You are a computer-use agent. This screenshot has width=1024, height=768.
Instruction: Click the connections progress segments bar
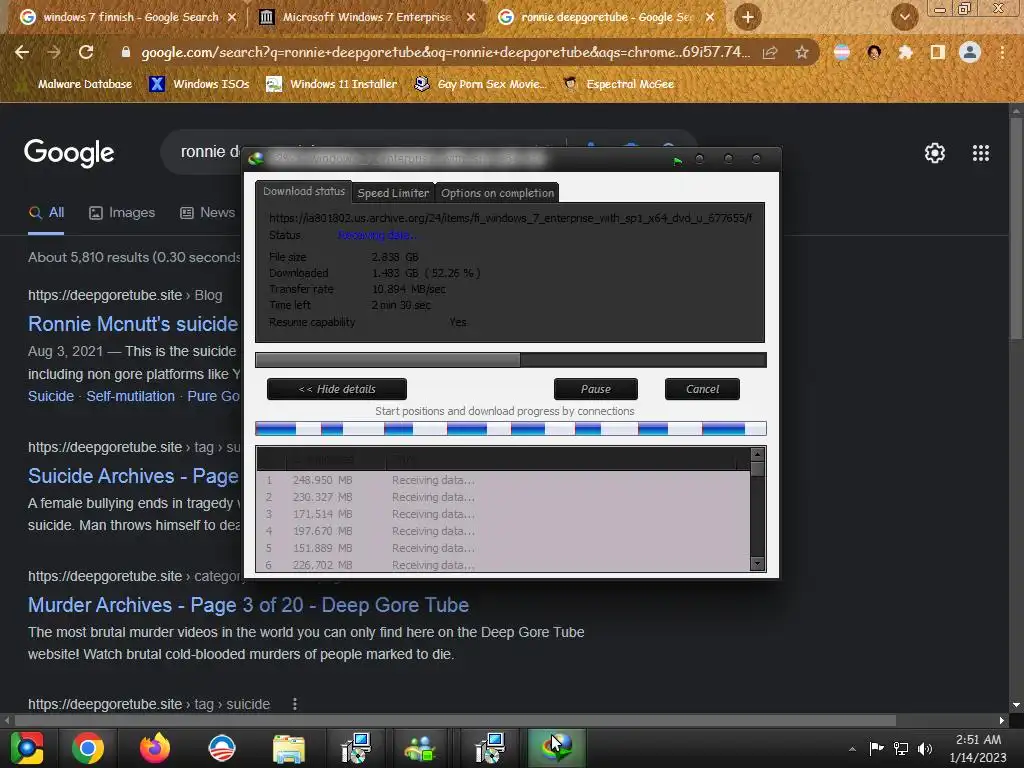tap(511, 429)
